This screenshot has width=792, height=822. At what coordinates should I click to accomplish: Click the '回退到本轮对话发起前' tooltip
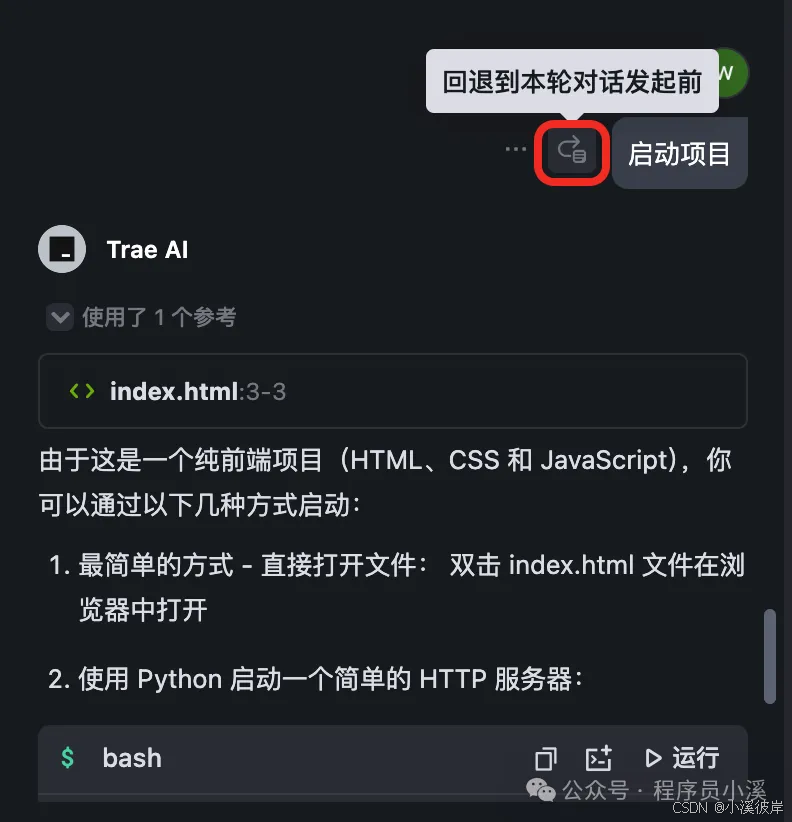pos(572,81)
